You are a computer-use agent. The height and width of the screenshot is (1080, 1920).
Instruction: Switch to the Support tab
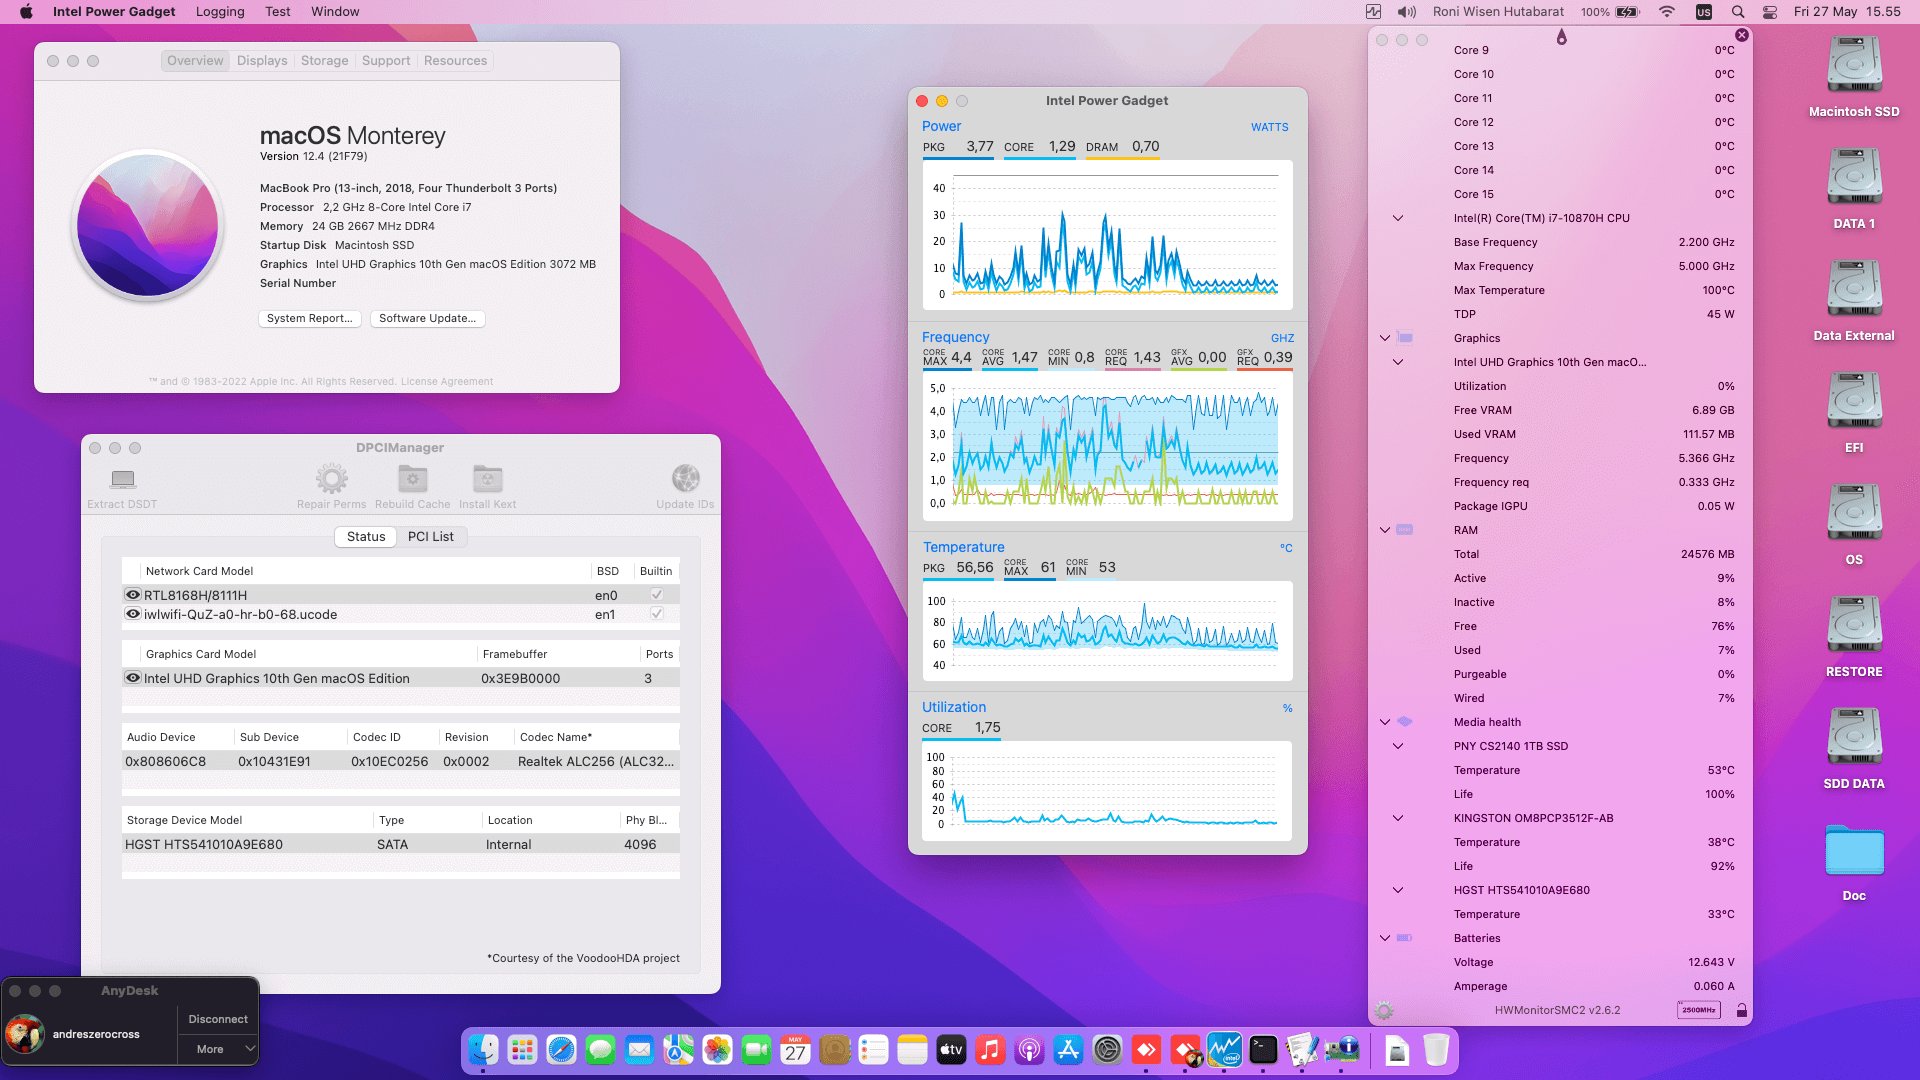click(386, 61)
